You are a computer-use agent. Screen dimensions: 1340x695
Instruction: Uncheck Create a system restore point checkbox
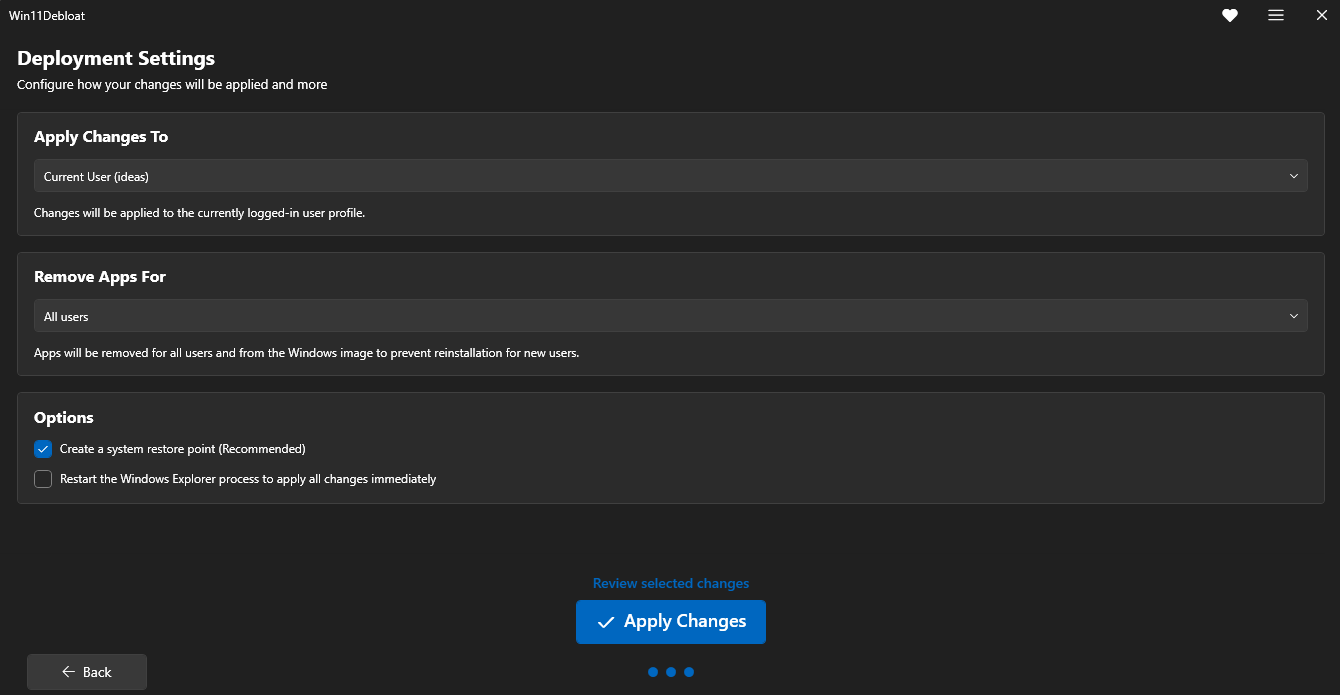[x=43, y=449]
